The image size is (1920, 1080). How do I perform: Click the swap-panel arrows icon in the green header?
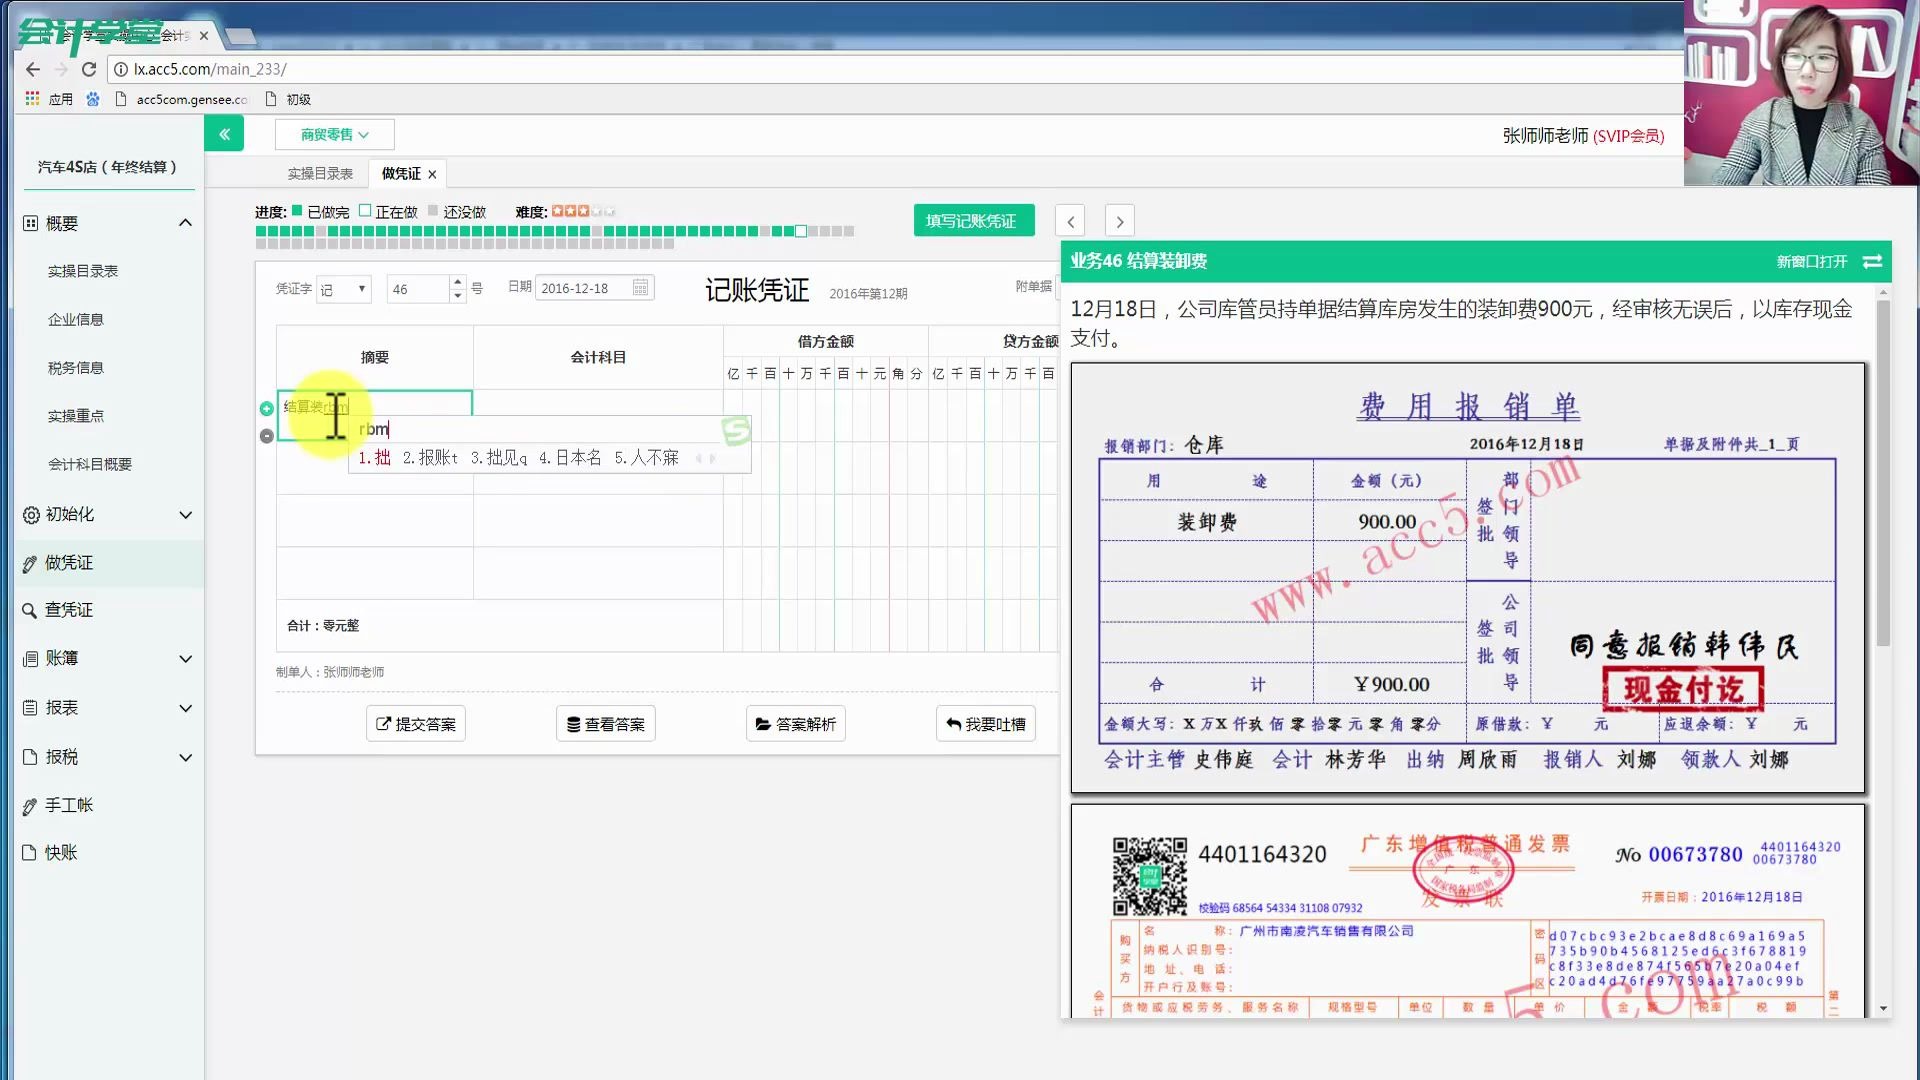[x=1873, y=261]
